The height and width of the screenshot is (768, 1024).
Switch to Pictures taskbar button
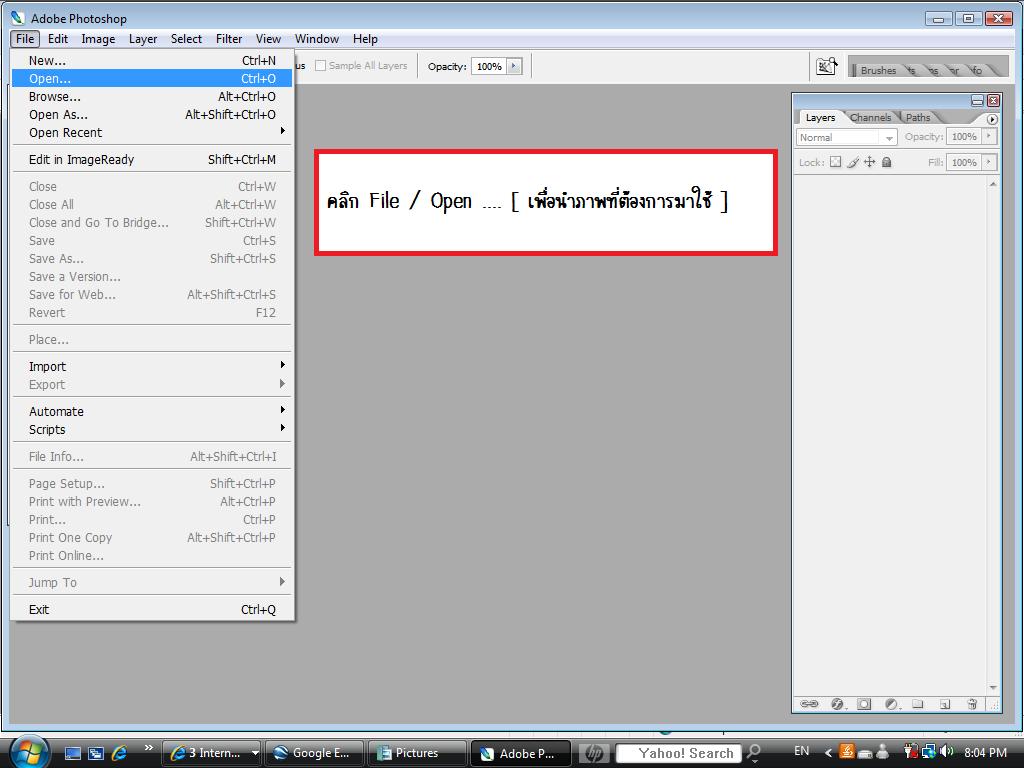(417, 753)
